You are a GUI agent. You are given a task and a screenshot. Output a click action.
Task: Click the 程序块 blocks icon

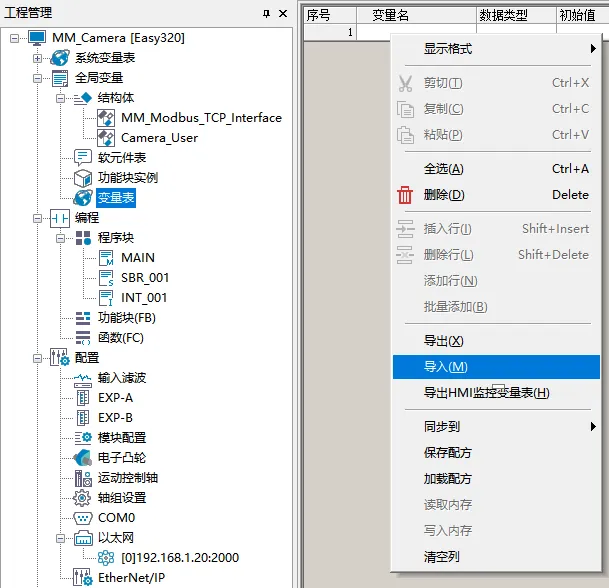(x=83, y=238)
